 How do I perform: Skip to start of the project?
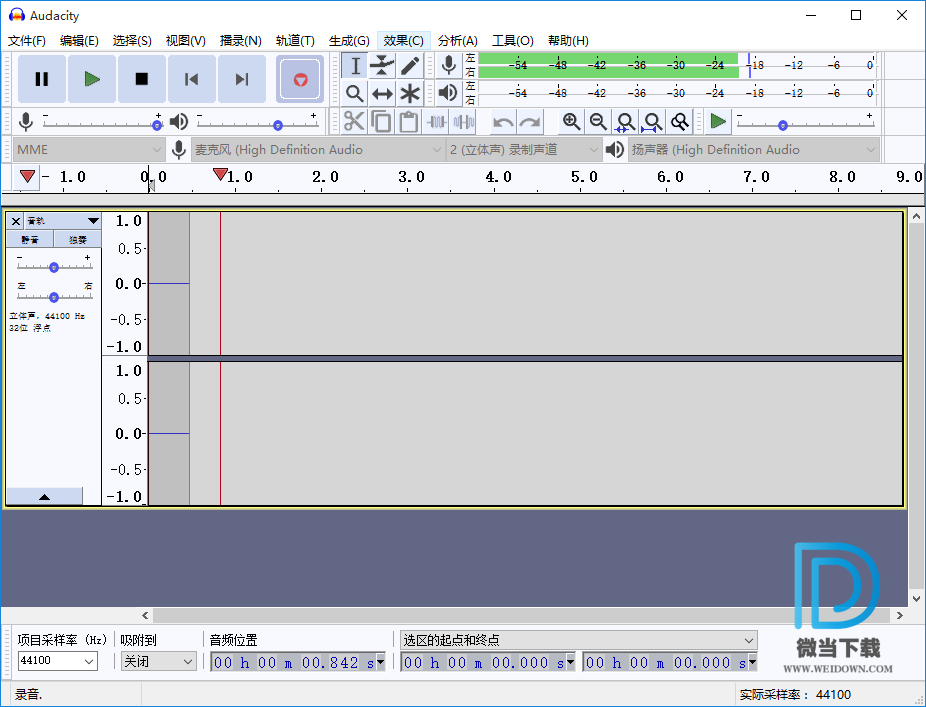pos(192,79)
